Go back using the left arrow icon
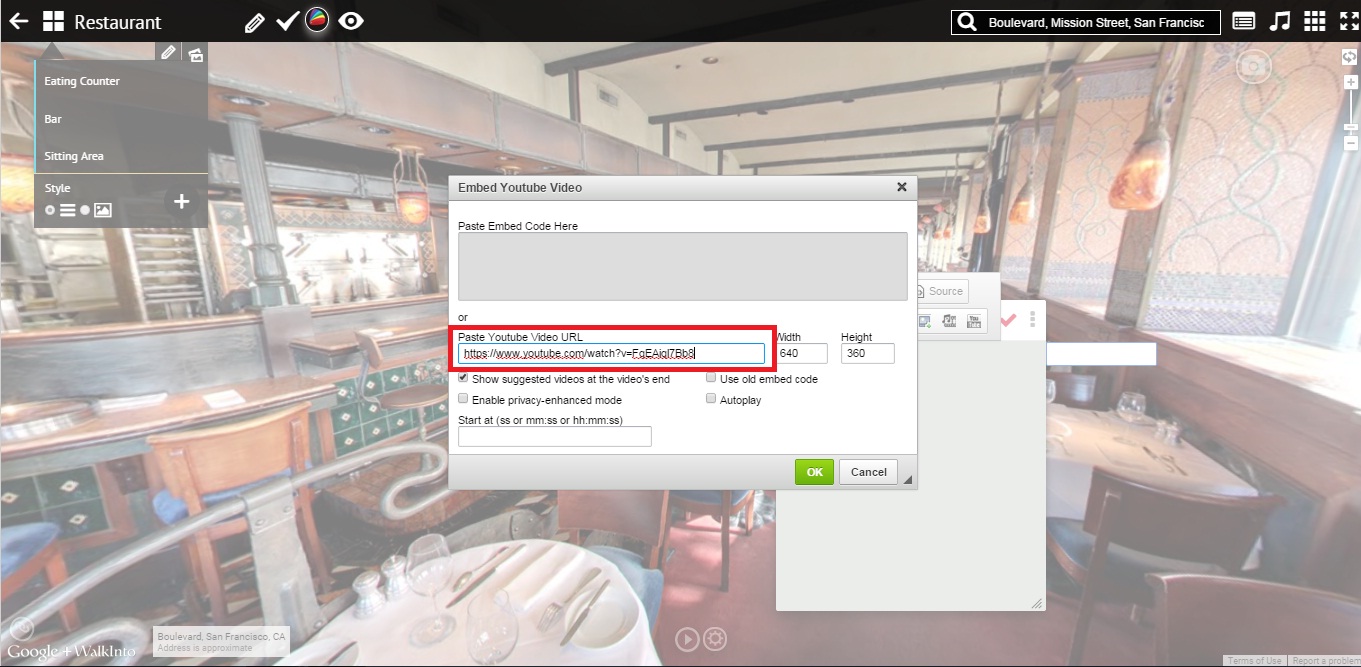 [x=18, y=21]
